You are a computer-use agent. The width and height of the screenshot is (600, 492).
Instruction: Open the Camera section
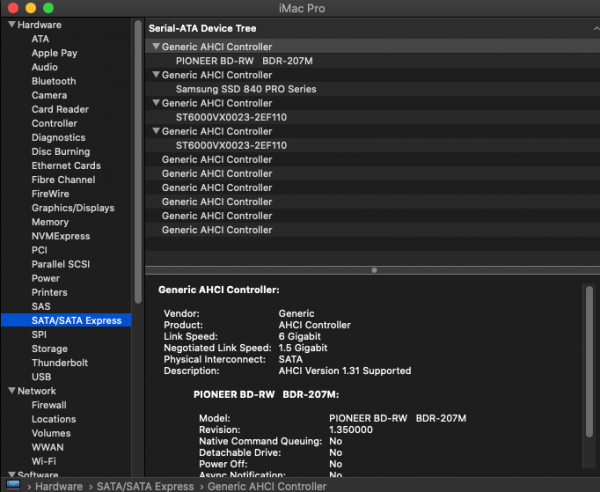pyautogui.click(x=49, y=95)
